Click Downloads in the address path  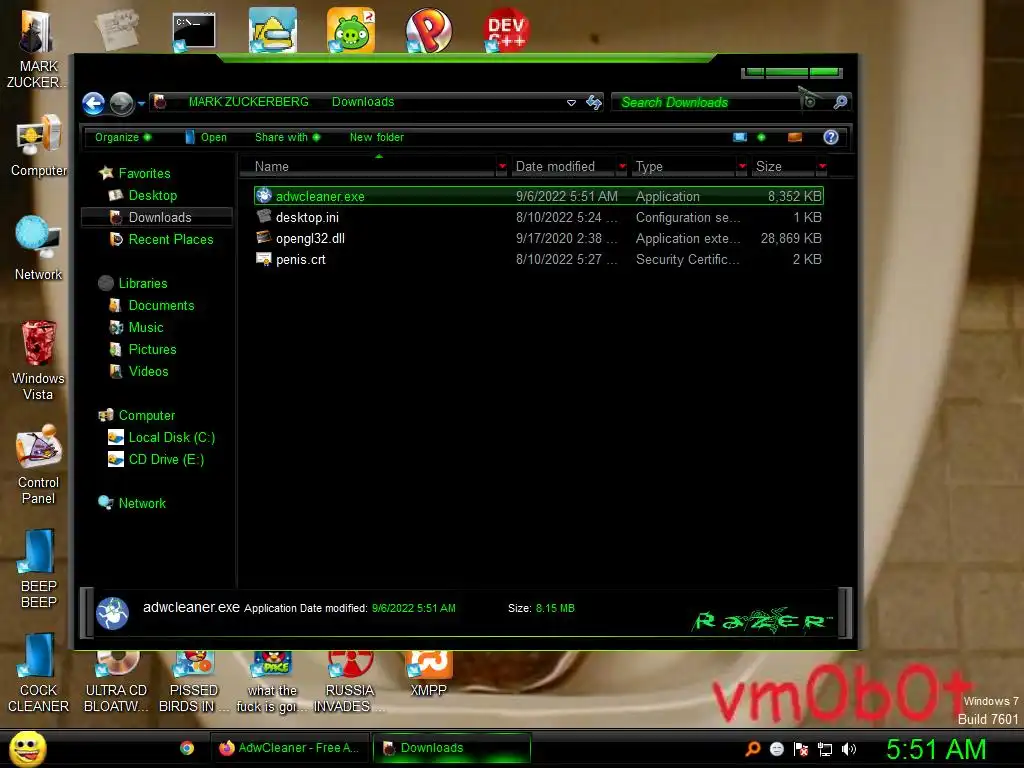point(363,102)
